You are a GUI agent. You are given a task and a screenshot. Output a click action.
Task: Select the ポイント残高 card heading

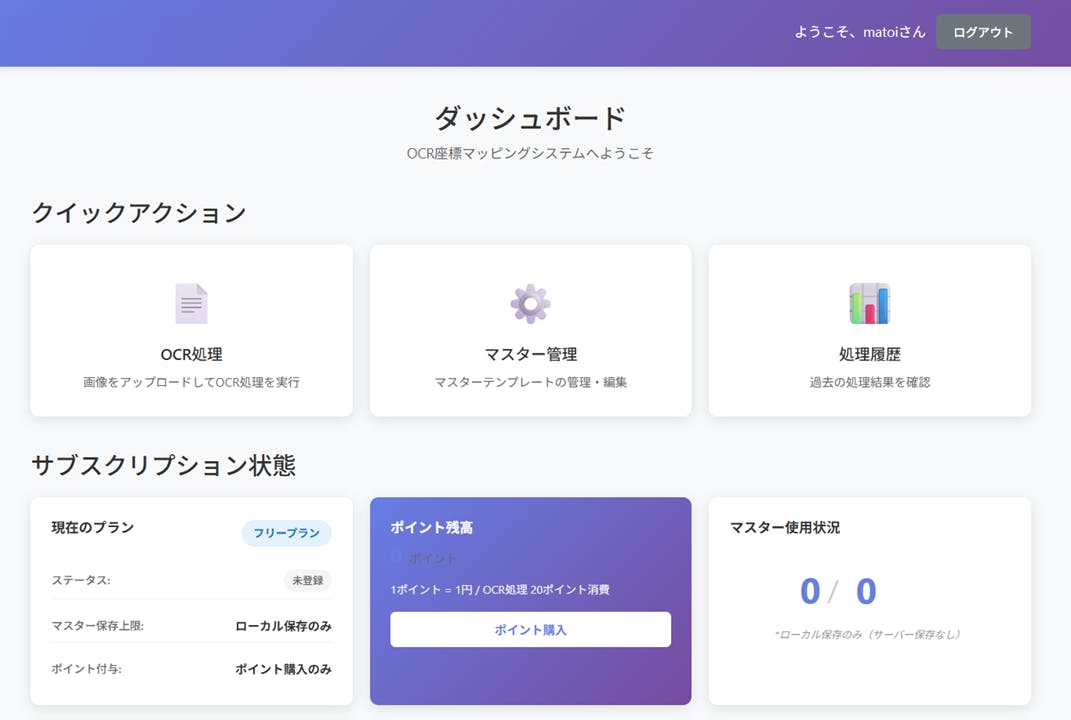click(x=430, y=527)
